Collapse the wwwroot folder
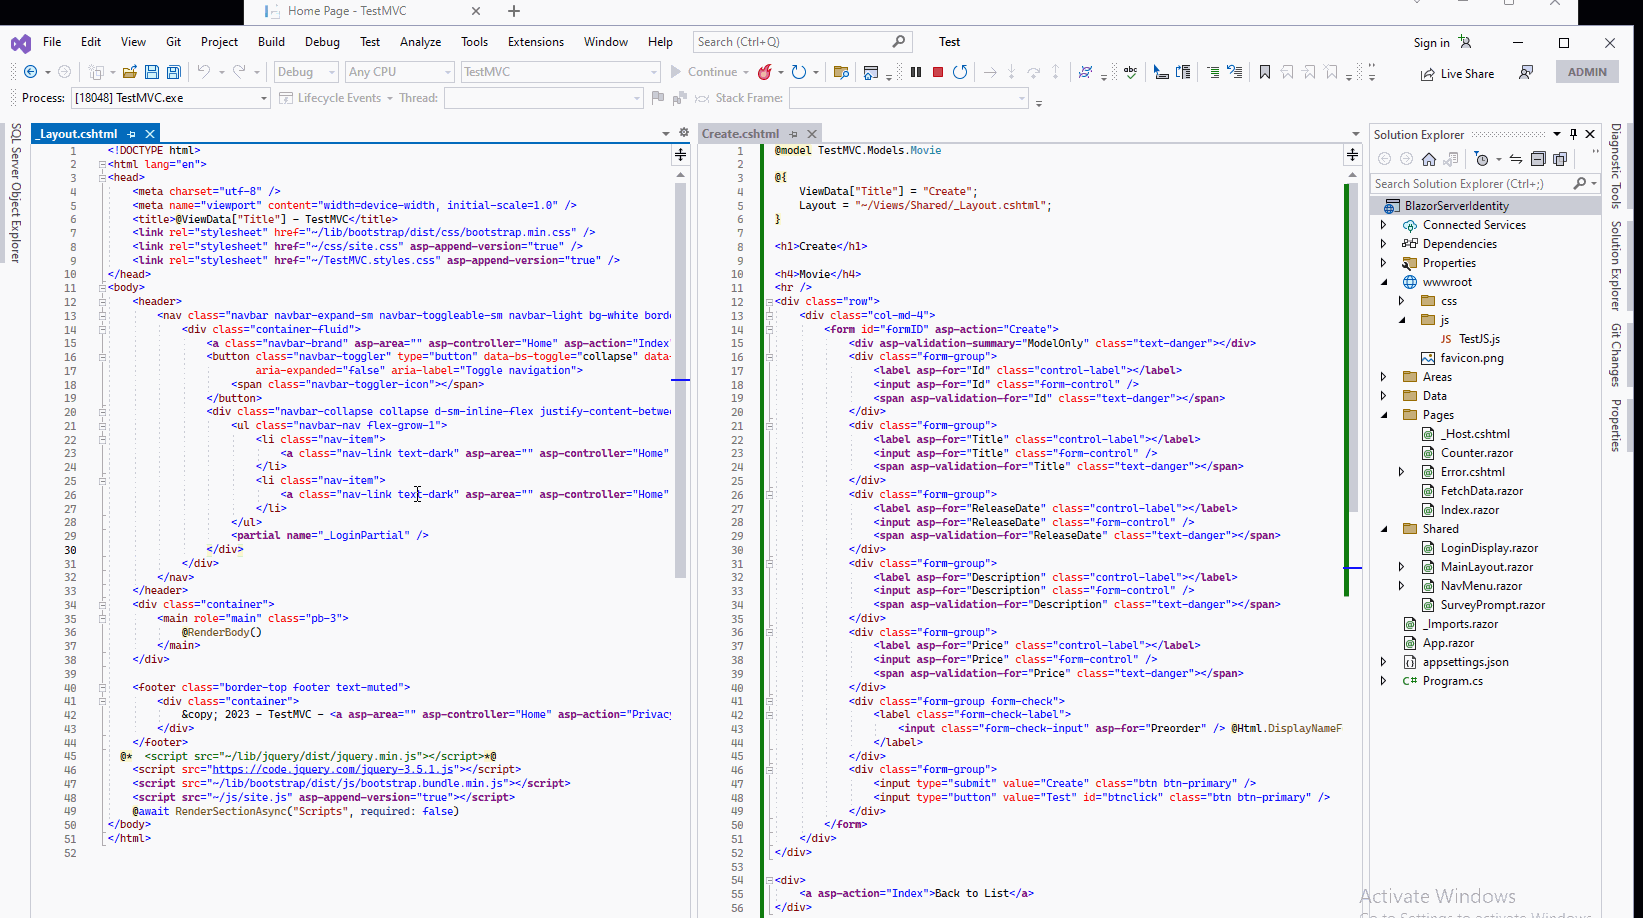The width and height of the screenshot is (1643, 918). [x=1384, y=282]
